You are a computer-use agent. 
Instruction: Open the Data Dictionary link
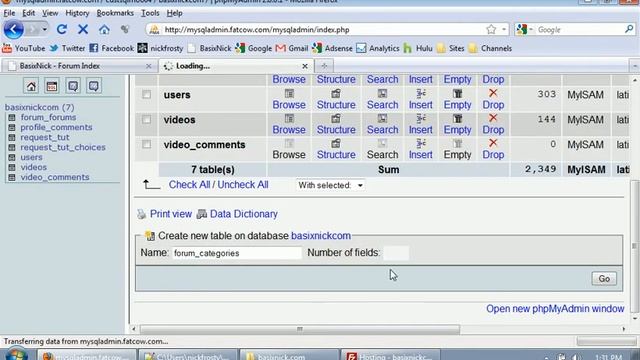tap(244, 214)
